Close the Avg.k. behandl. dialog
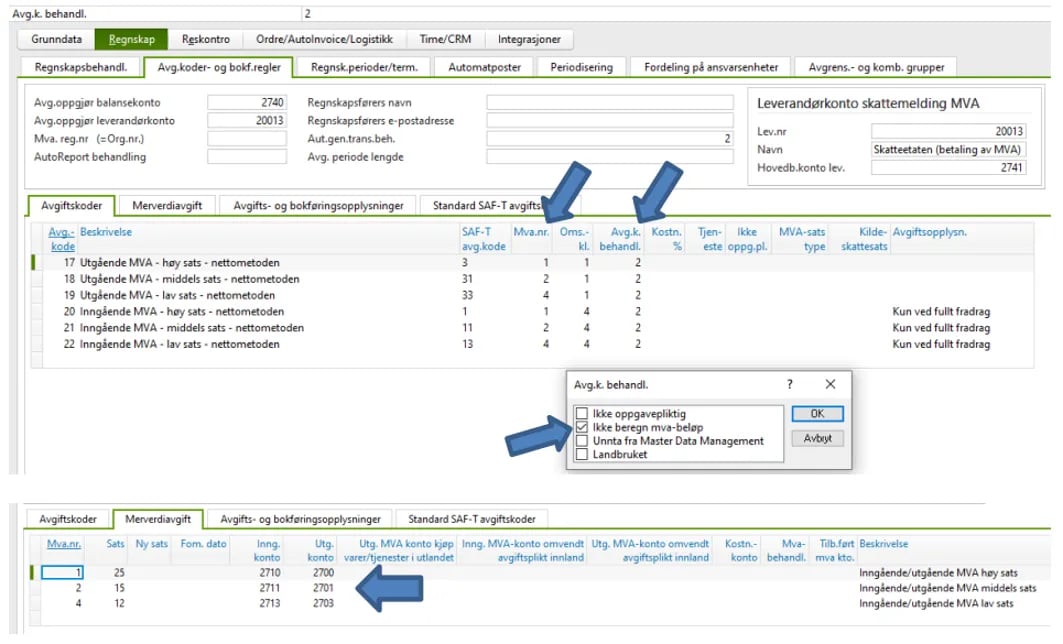 pyautogui.click(x=830, y=384)
